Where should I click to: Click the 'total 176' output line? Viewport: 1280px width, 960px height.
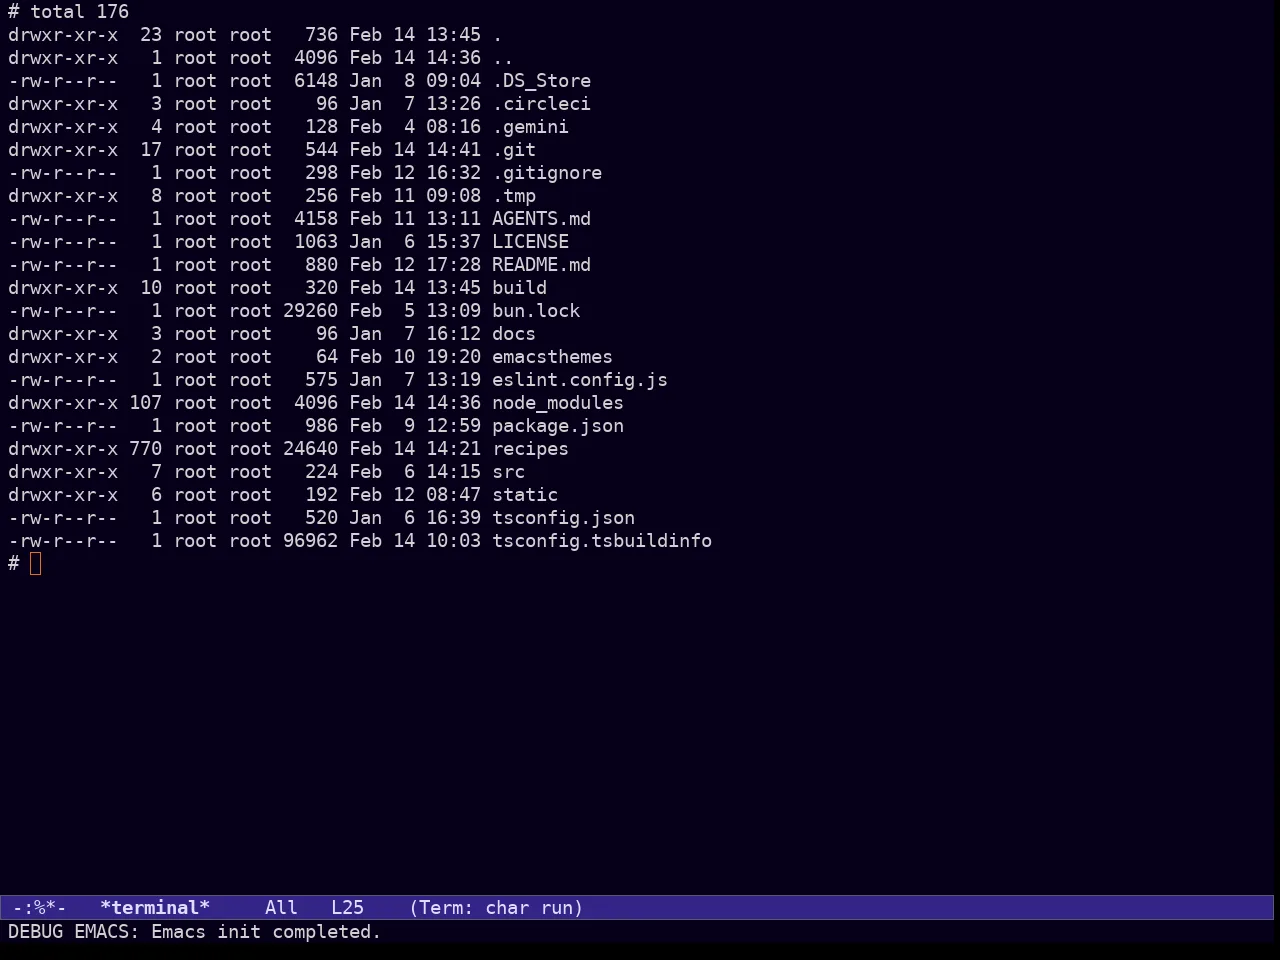[x=79, y=12]
